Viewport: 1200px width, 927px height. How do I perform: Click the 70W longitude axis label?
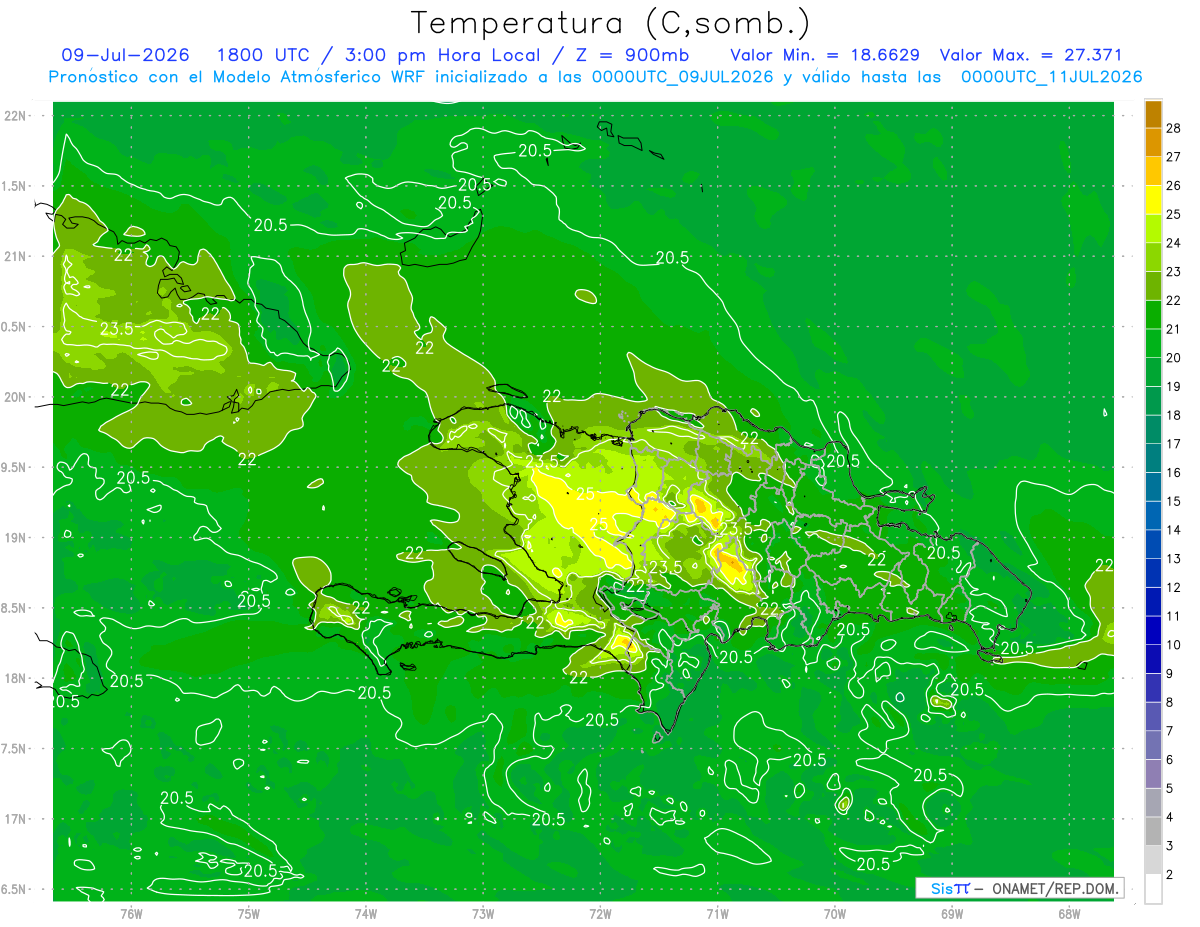(x=836, y=914)
